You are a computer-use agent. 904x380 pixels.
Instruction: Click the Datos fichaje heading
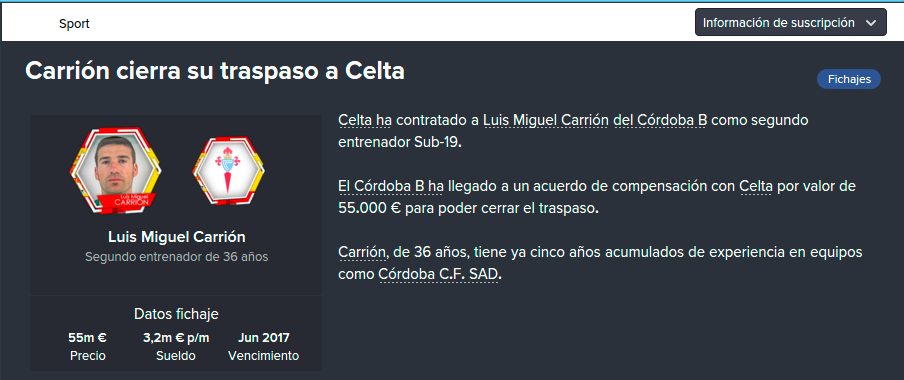pos(176,314)
